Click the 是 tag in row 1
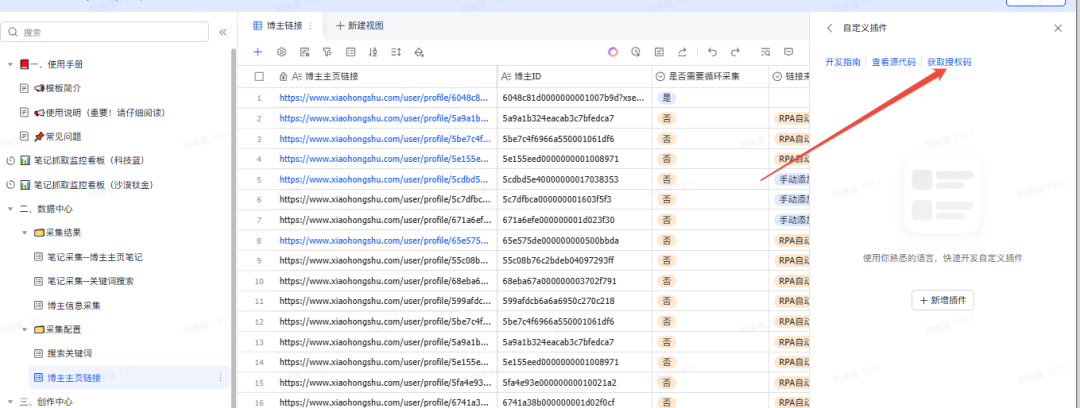Viewport: 1080px width, 408px height. click(x=666, y=98)
